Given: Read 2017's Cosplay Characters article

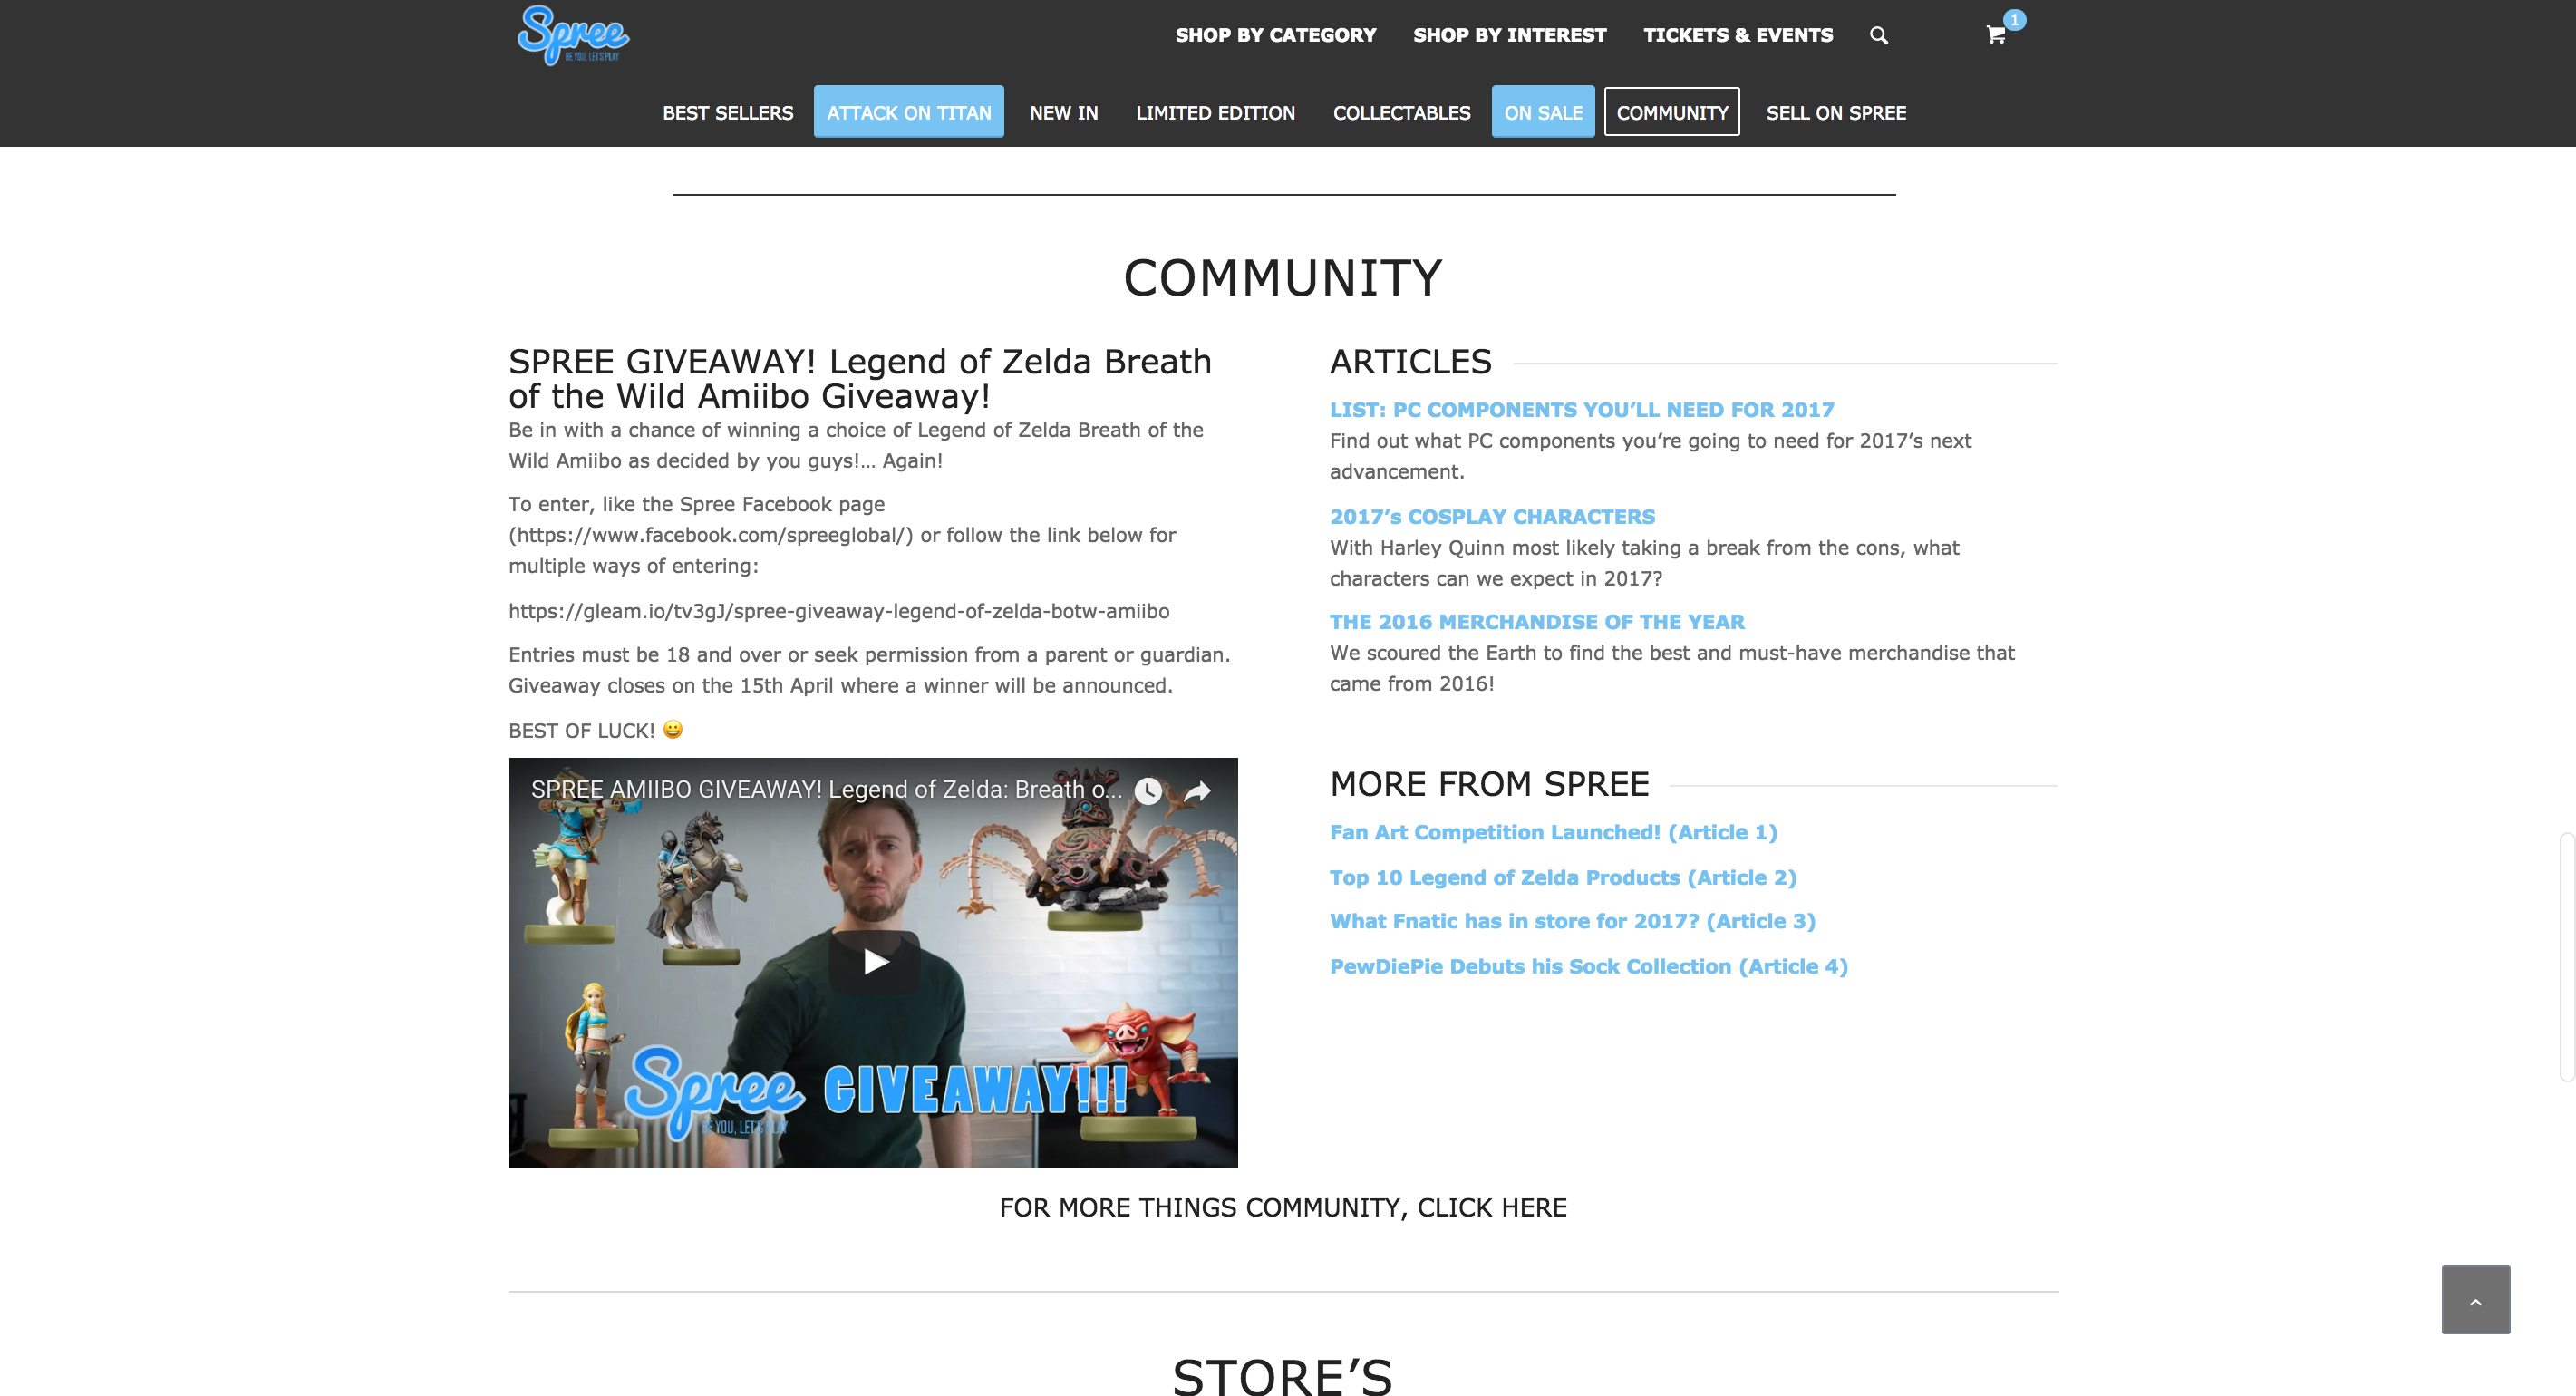Looking at the screenshot, I should [1492, 517].
